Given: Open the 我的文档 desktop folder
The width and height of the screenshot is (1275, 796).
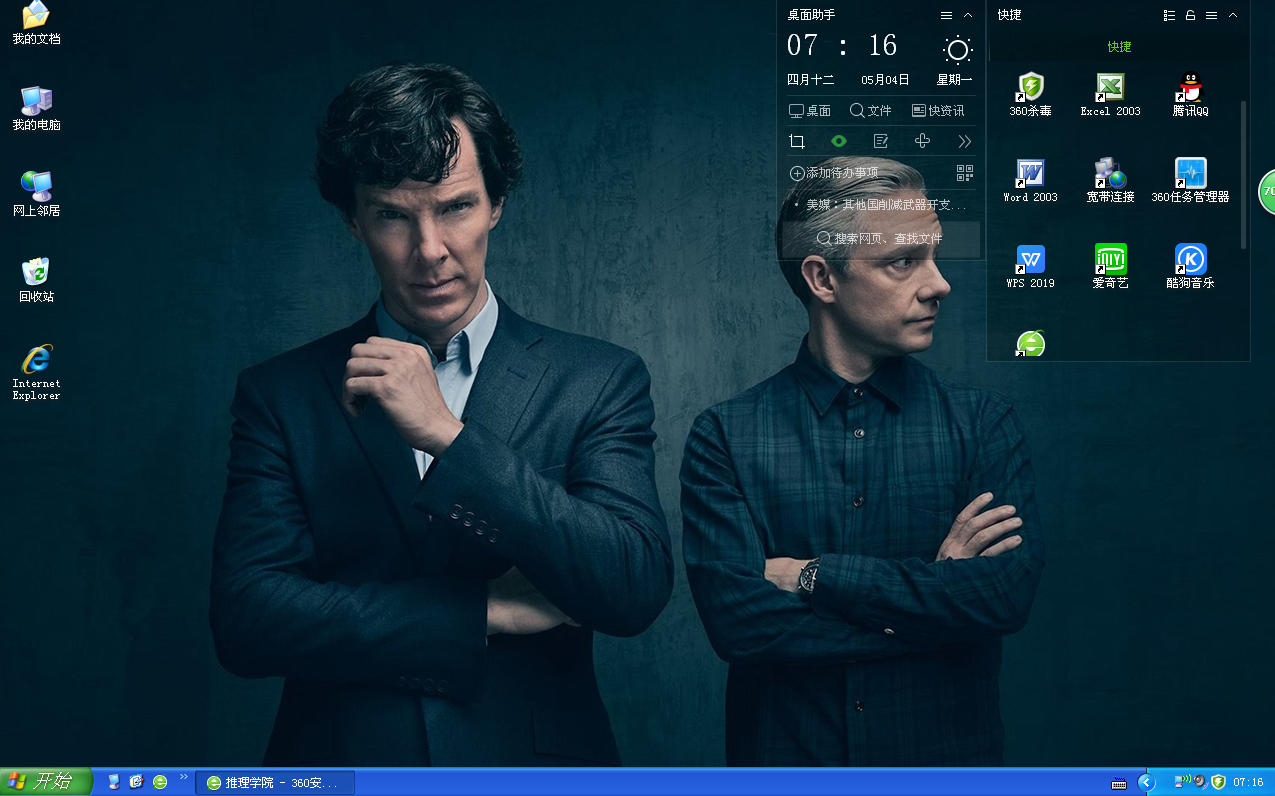Looking at the screenshot, I should 36,22.
